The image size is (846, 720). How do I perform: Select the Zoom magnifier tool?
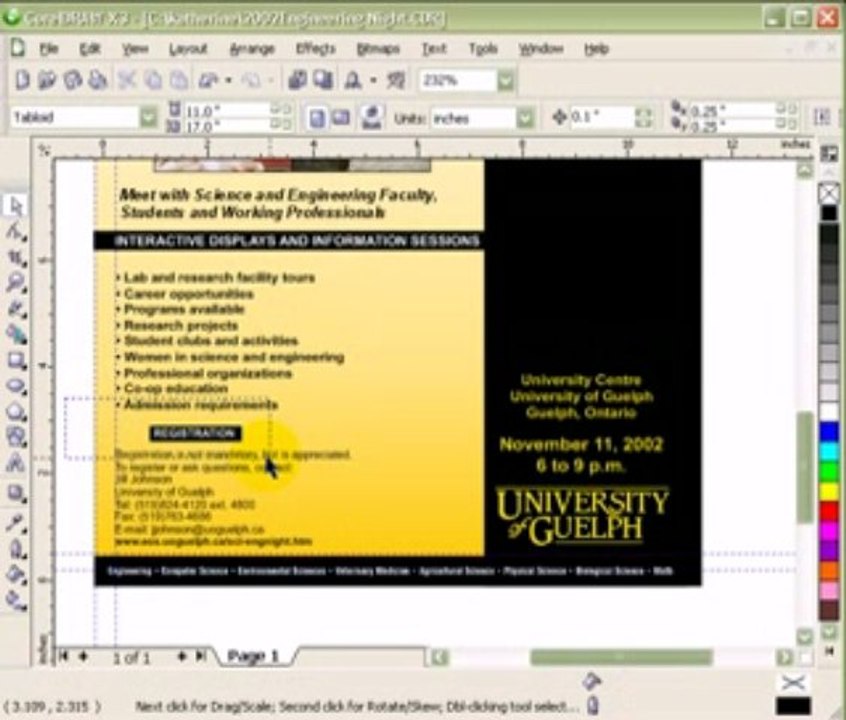[x=15, y=282]
